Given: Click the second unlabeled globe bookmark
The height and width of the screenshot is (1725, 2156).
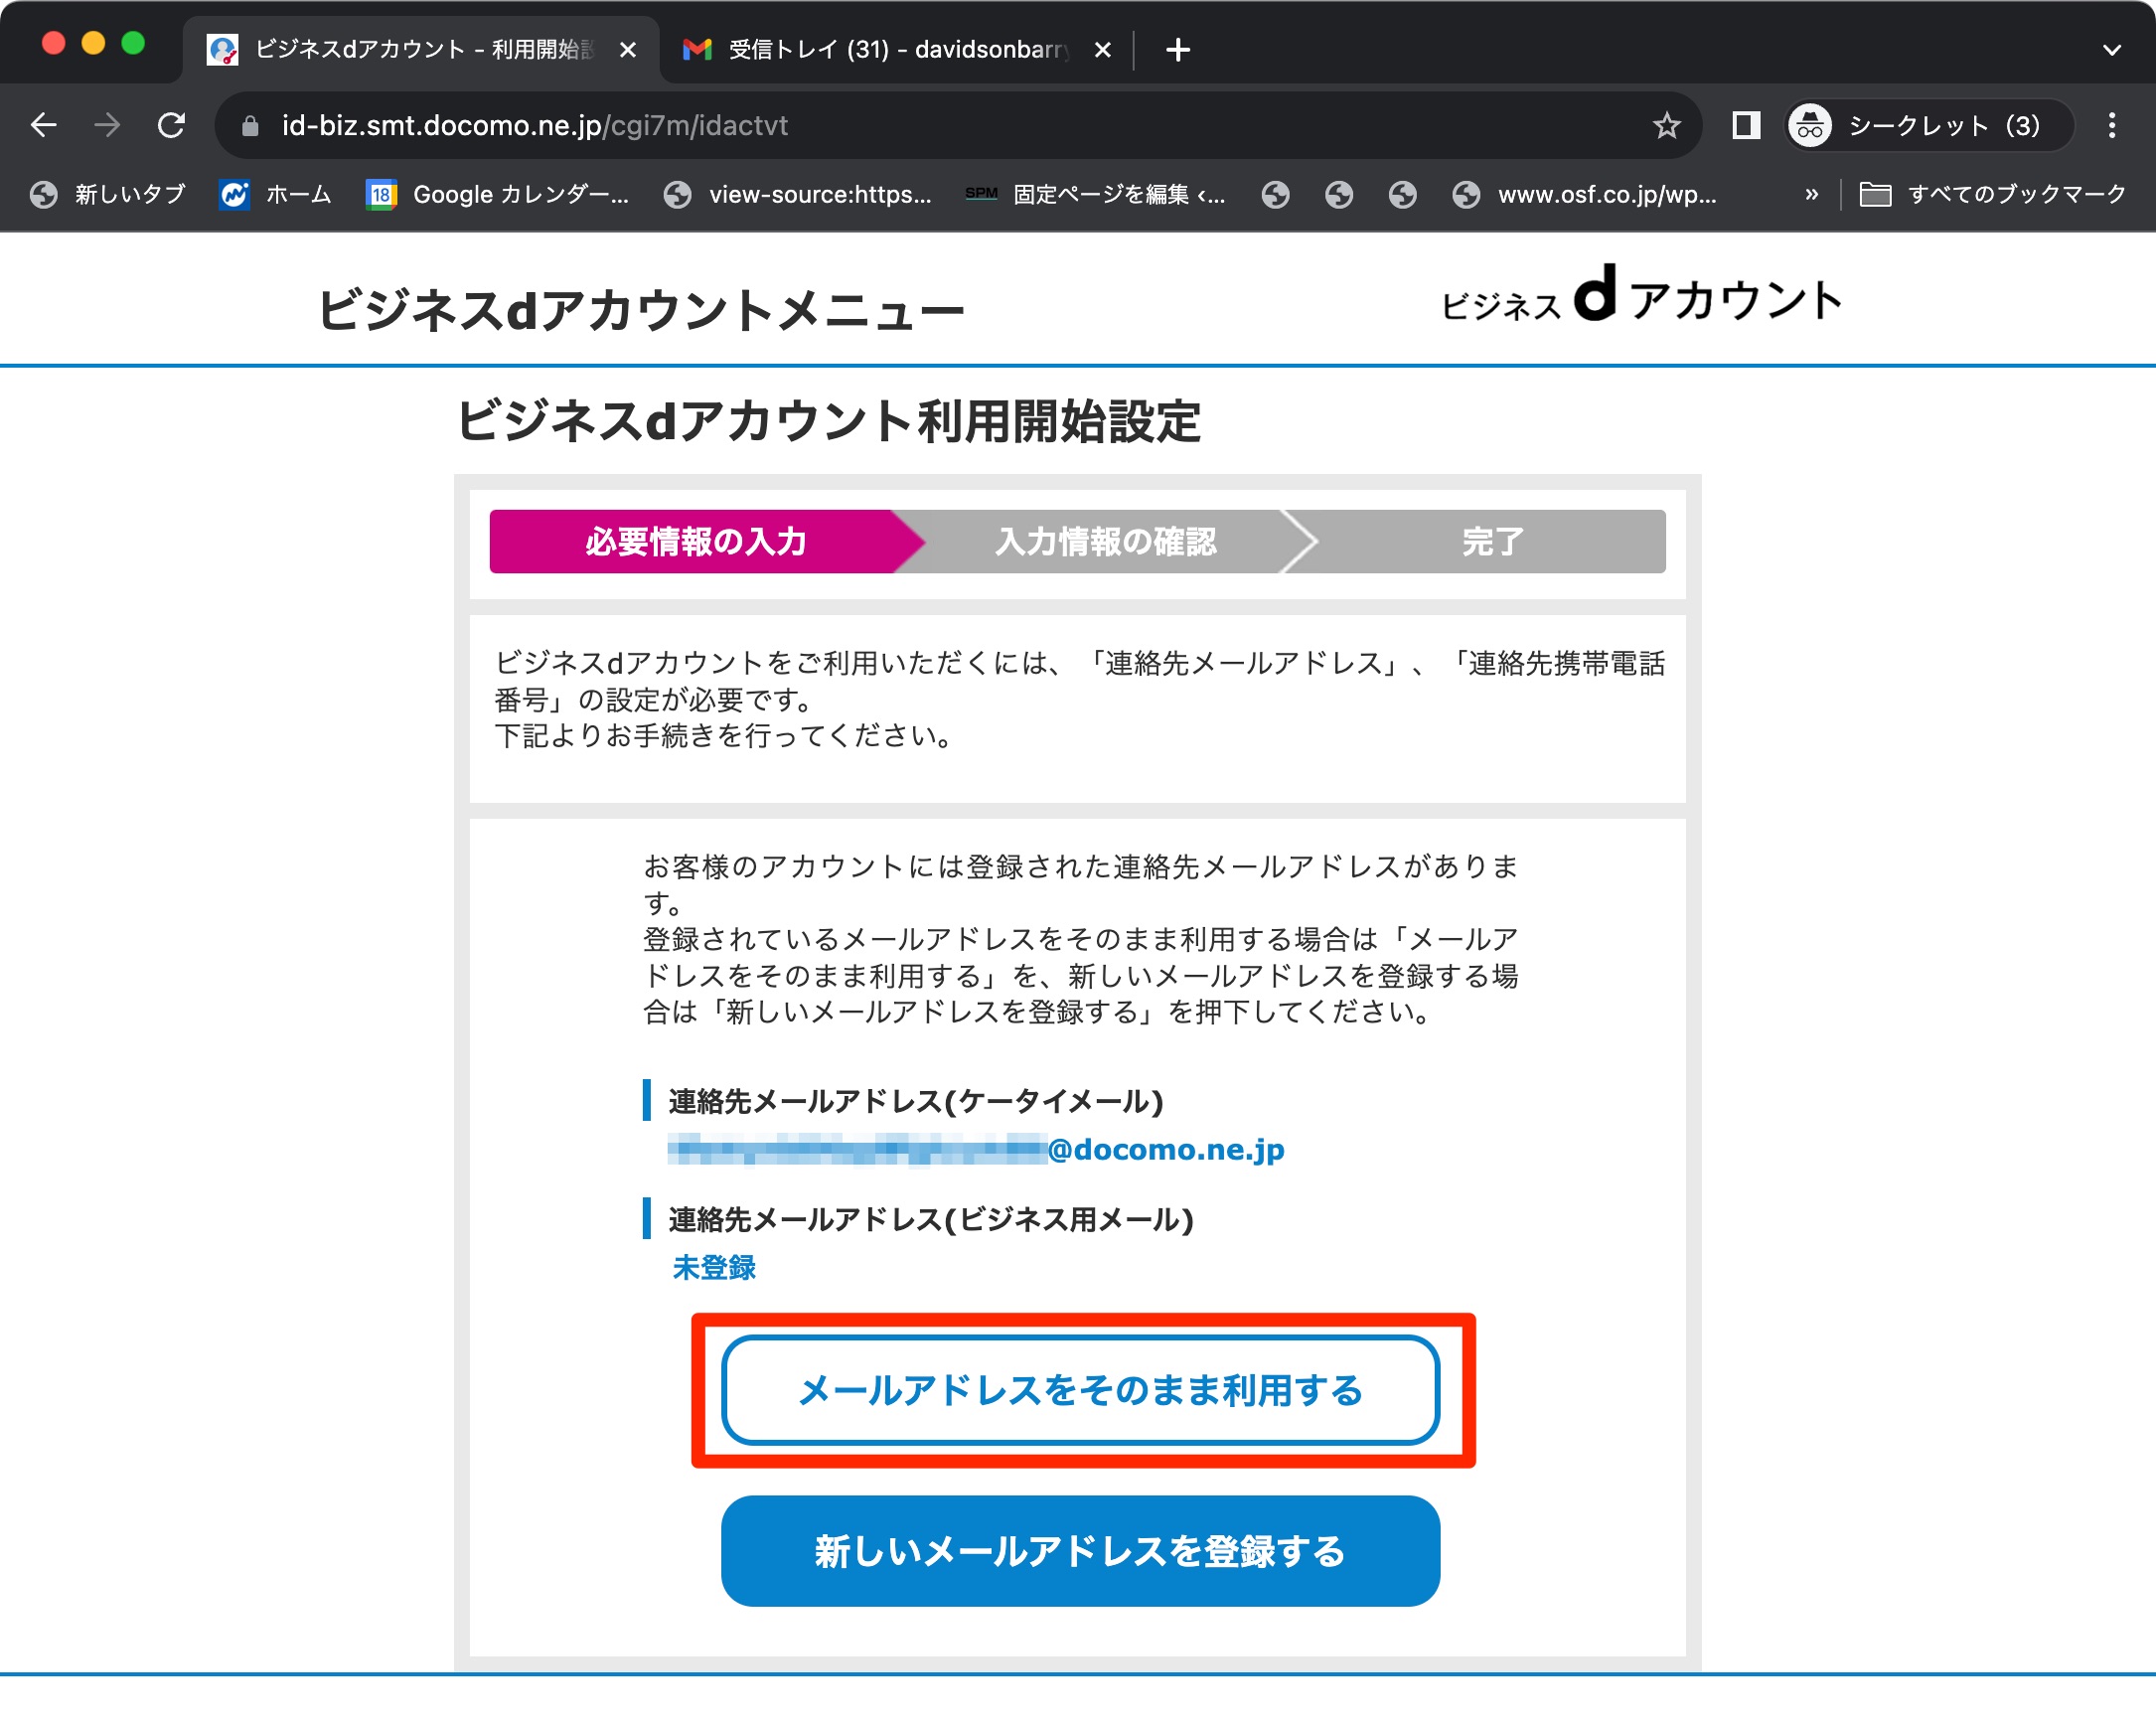Looking at the screenshot, I should pos(1339,194).
